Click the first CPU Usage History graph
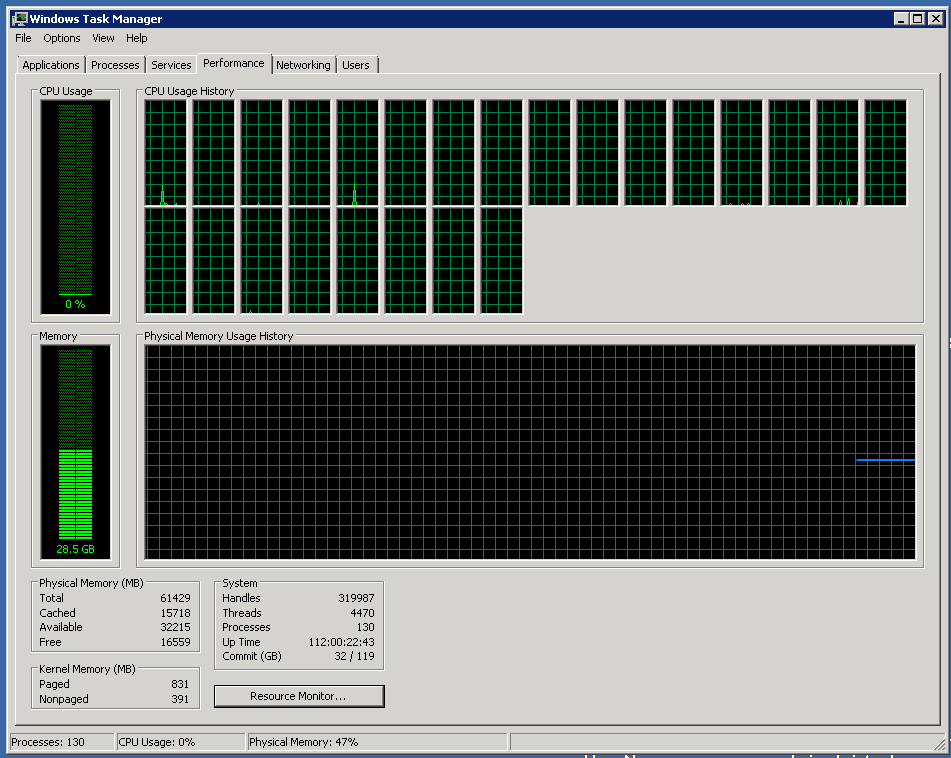951x758 pixels. pyautogui.click(x=165, y=152)
